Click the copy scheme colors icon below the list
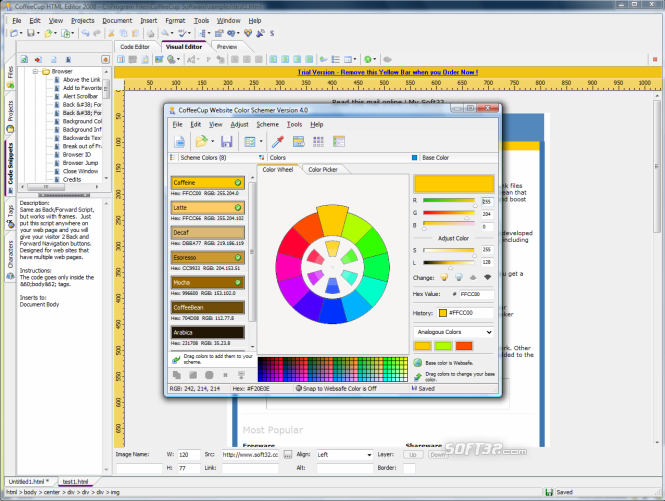The image size is (665, 501). (177, 375)
